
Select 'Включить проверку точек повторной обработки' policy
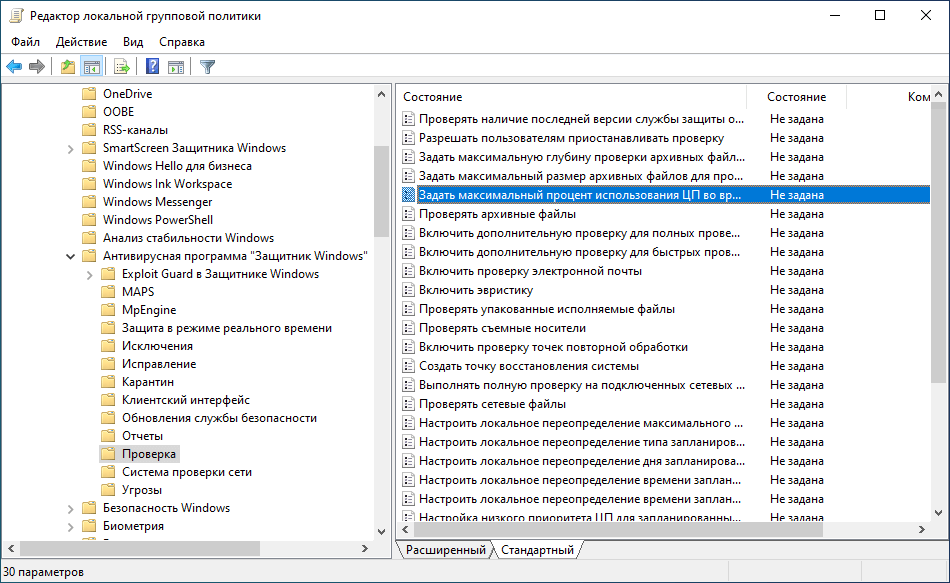click(553, 347)
